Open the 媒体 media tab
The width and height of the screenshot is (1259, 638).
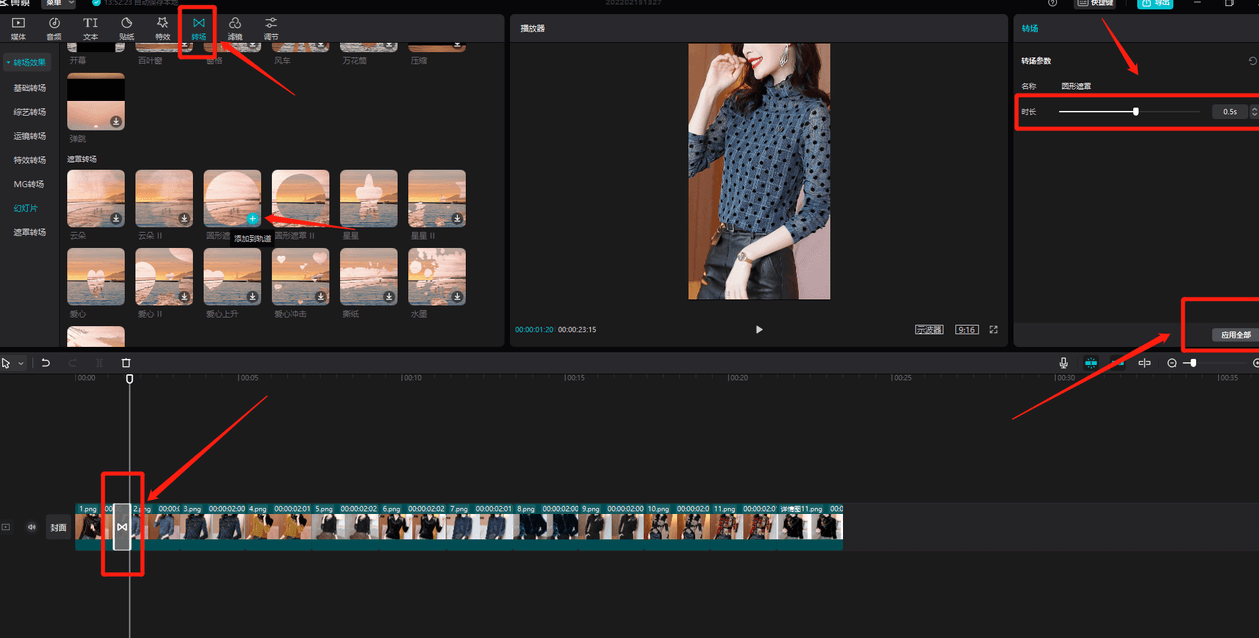[18, 28]
